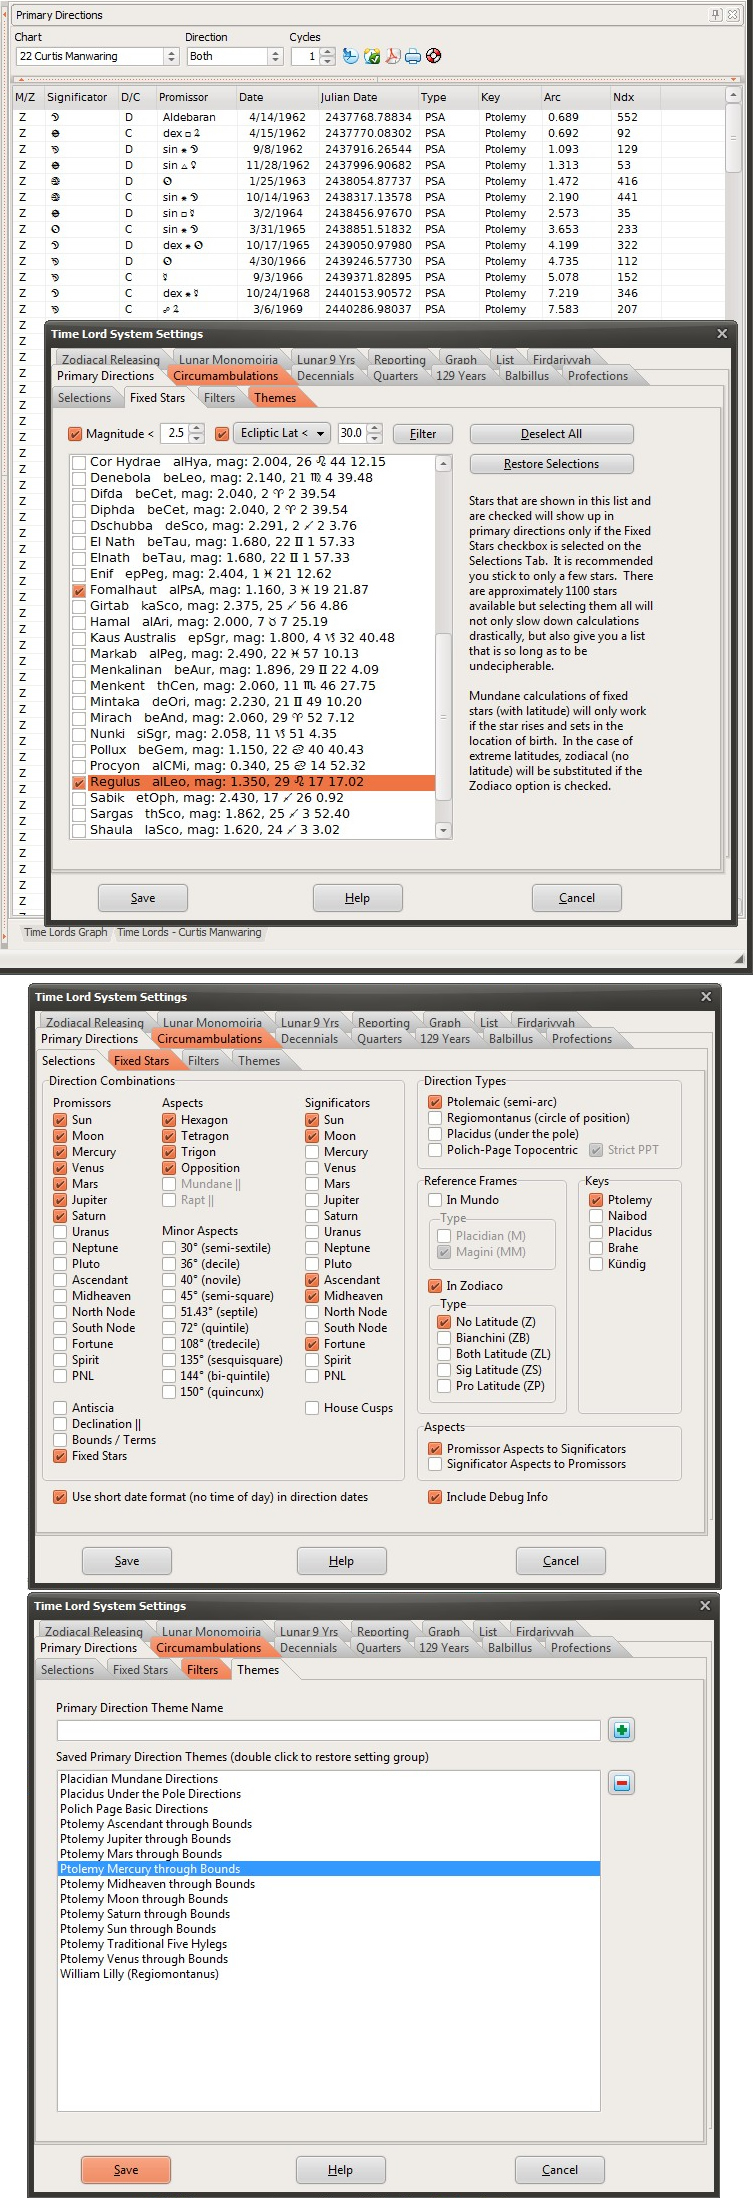The width and height of the screenshot is (753, 2210).
Task: Check Significator Aspects to Promissors
Action: (435, 1464)
